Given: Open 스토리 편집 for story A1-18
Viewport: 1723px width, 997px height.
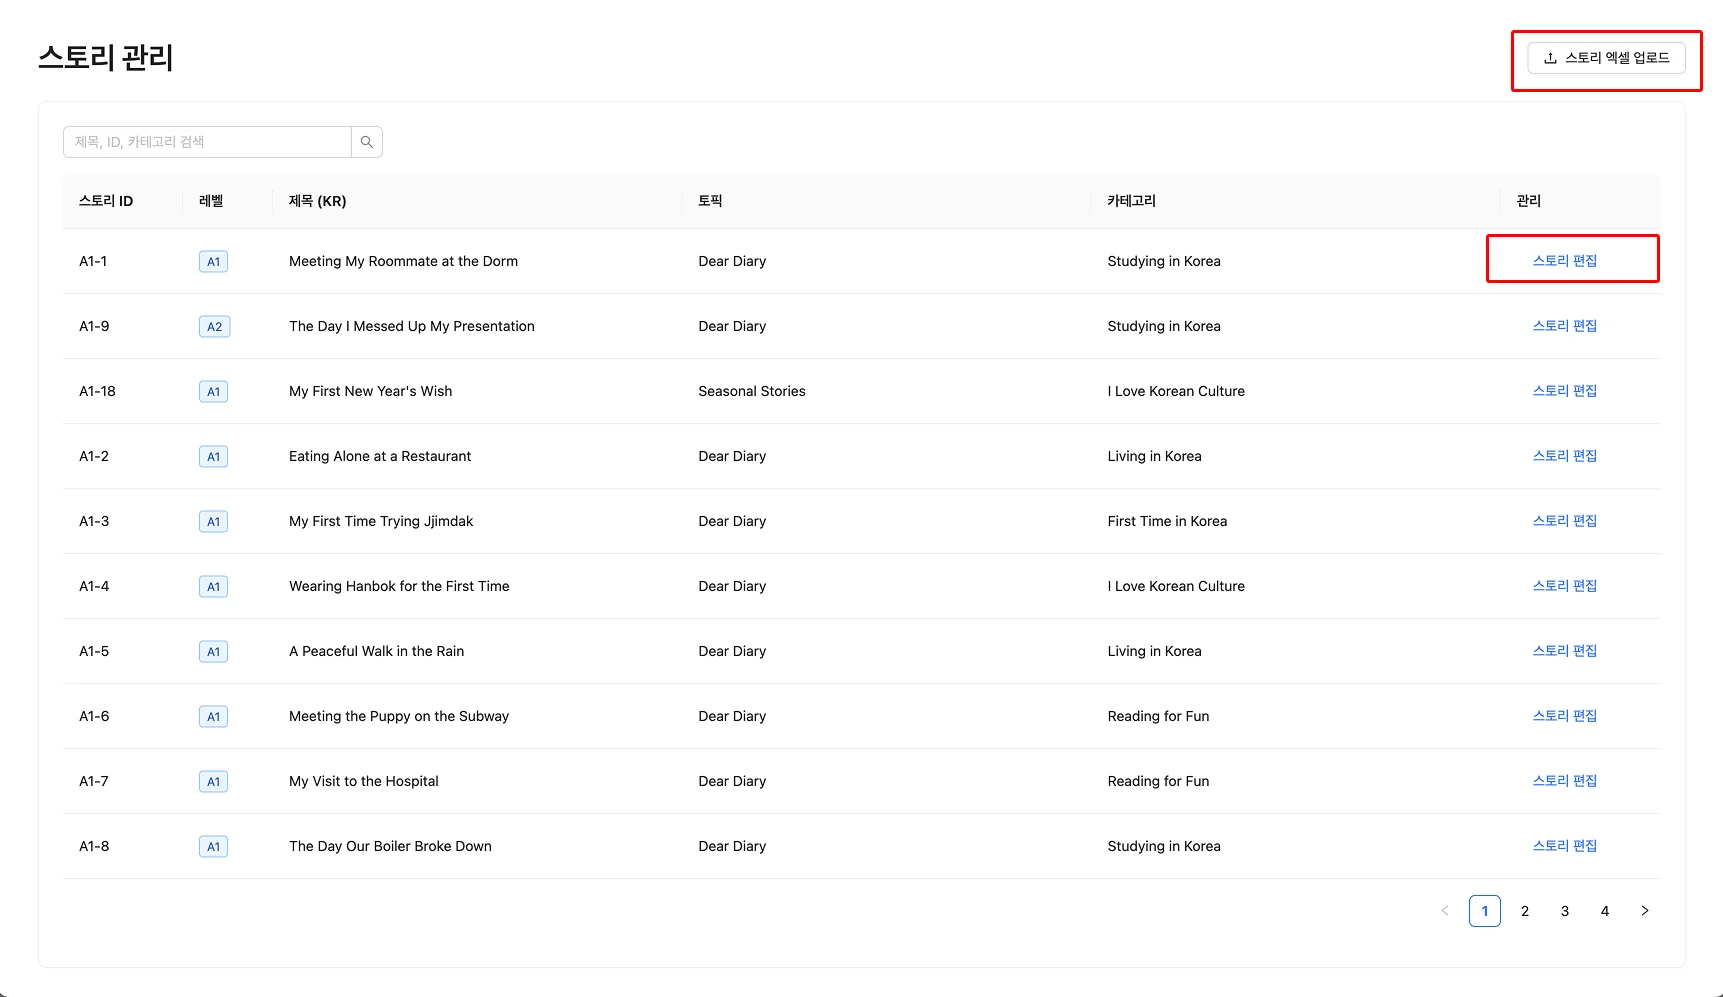Looking at the screenshot, I should click(1565, 391).
